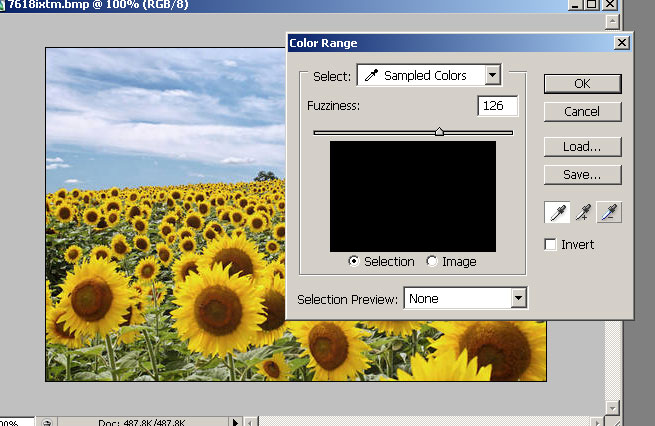Click the vertical scrollbar up arrow
This screenshot has height=426, width=655.
point(612,22)
